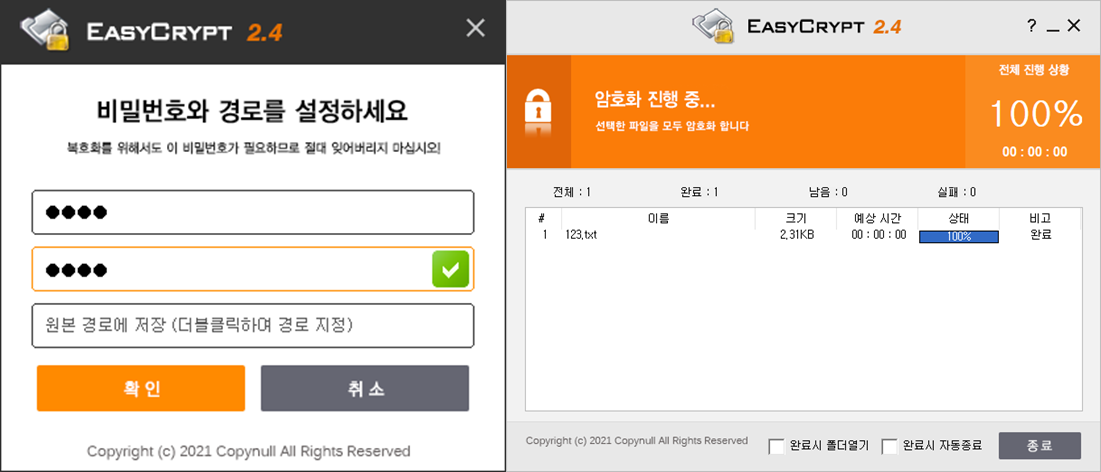
Task: Click the password warning sentence below the heading
Action: tap(253, 149)
